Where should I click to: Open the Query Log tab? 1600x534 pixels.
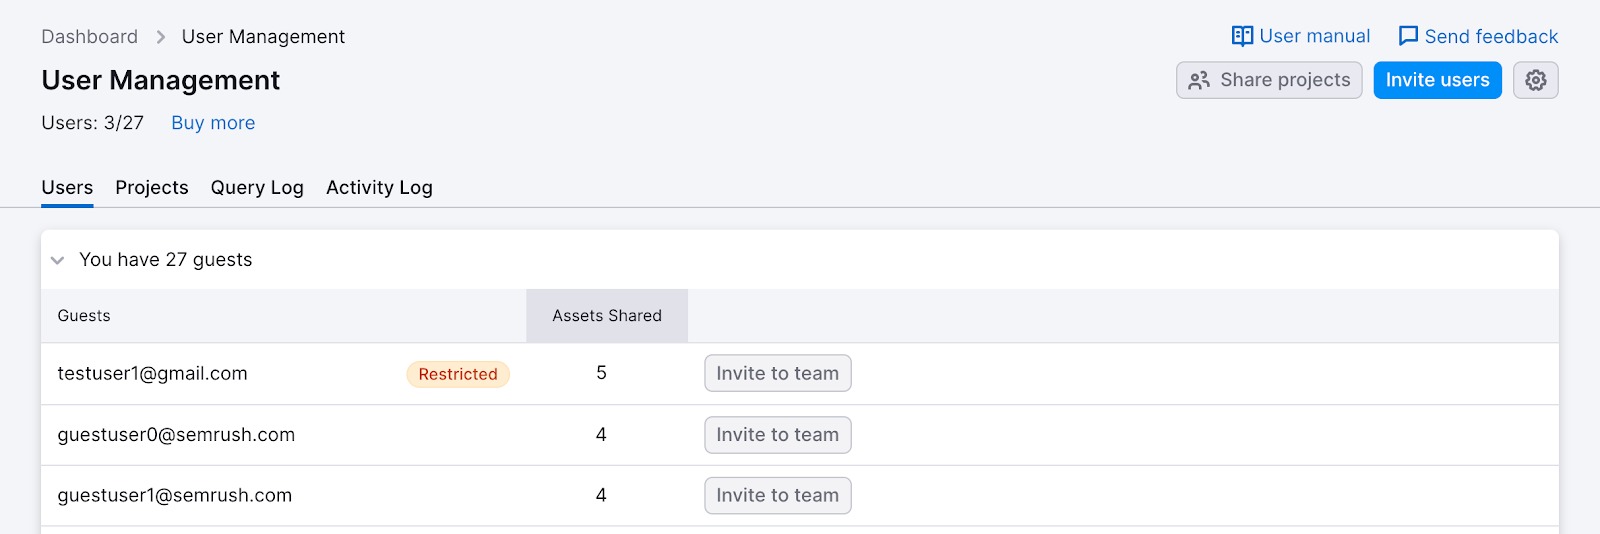(x=257, y=188)
